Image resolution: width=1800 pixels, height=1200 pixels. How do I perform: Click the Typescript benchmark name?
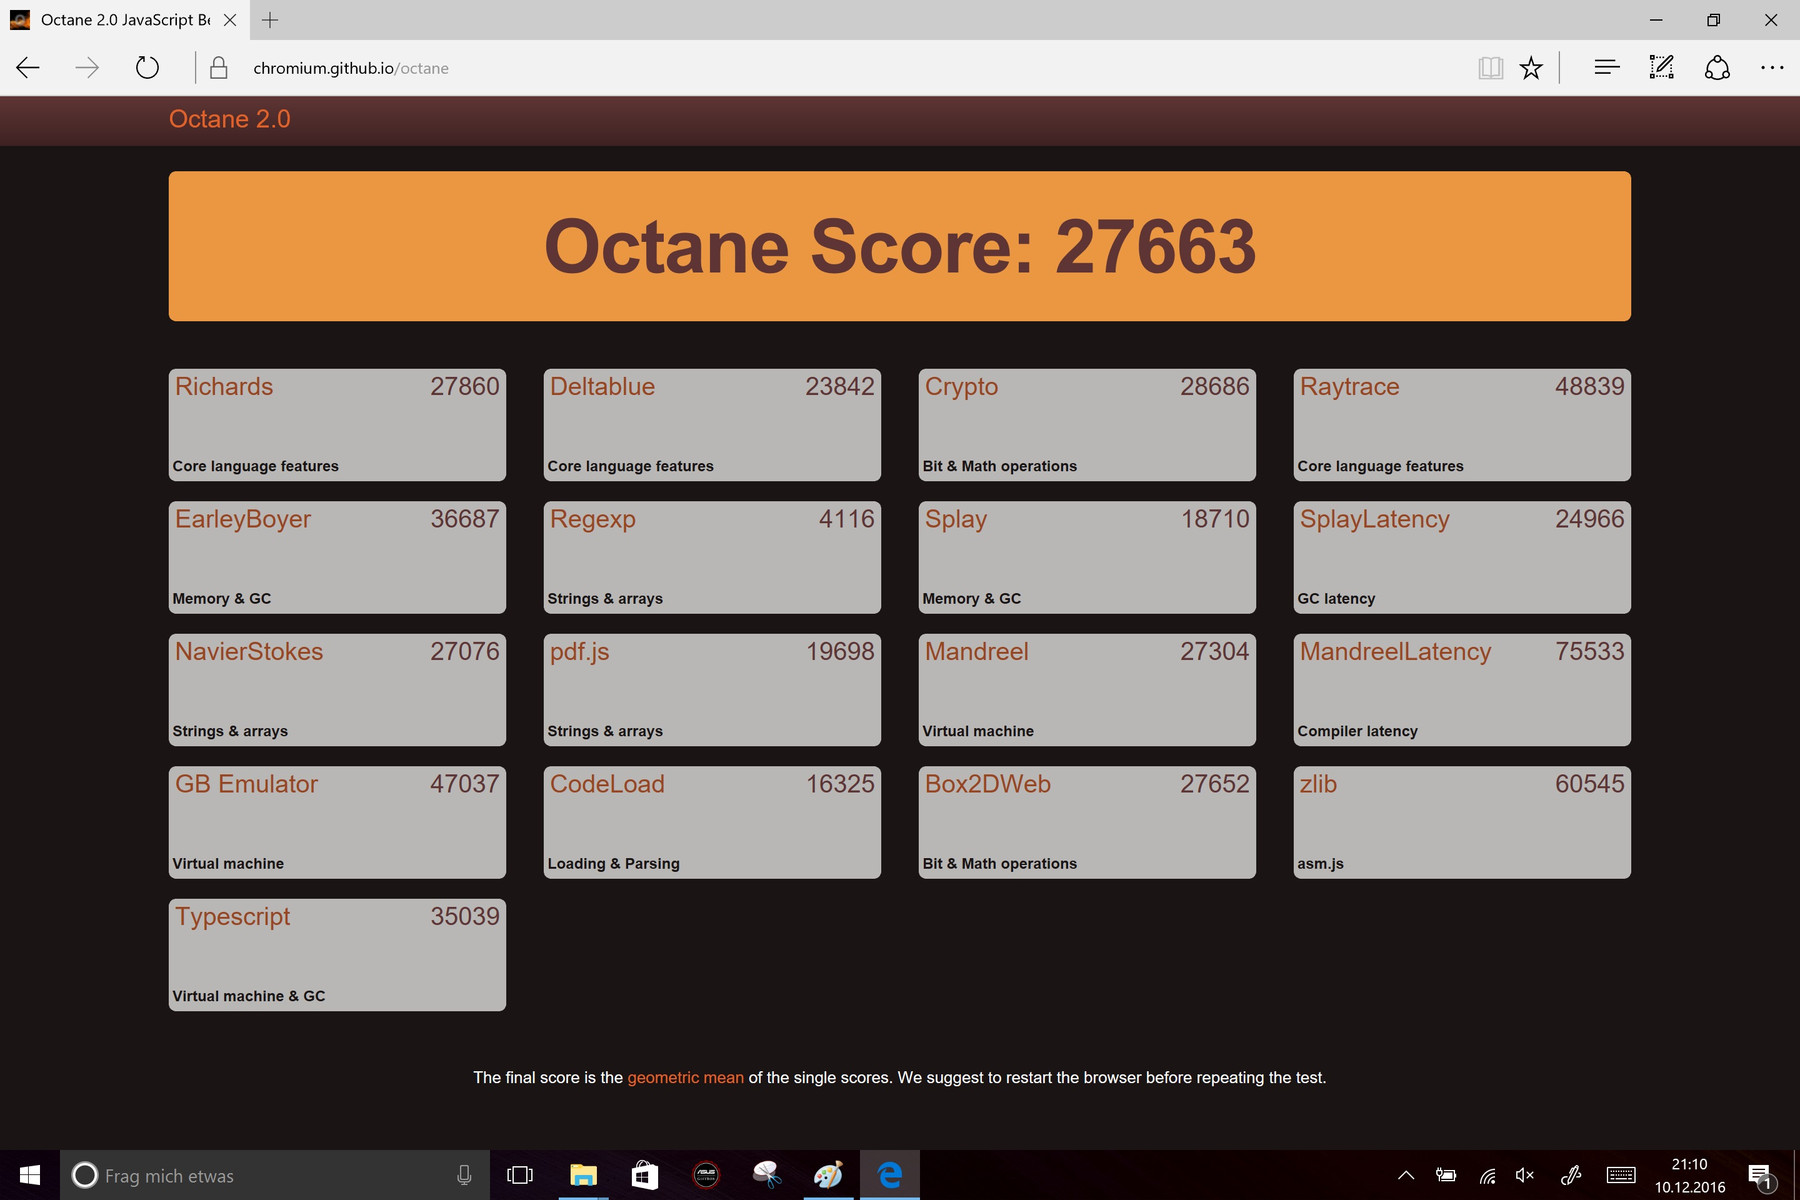[x=233, y=917]
